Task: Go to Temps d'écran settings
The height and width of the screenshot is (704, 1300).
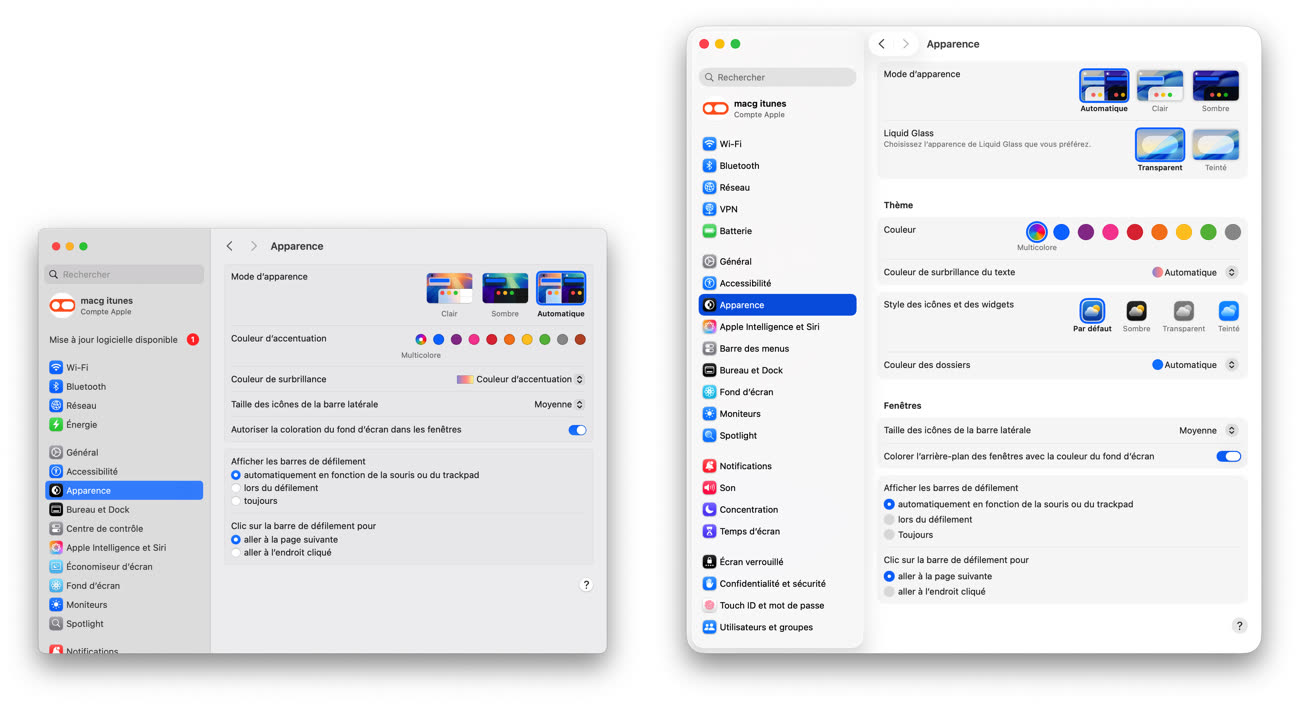Action: point(749,532)
